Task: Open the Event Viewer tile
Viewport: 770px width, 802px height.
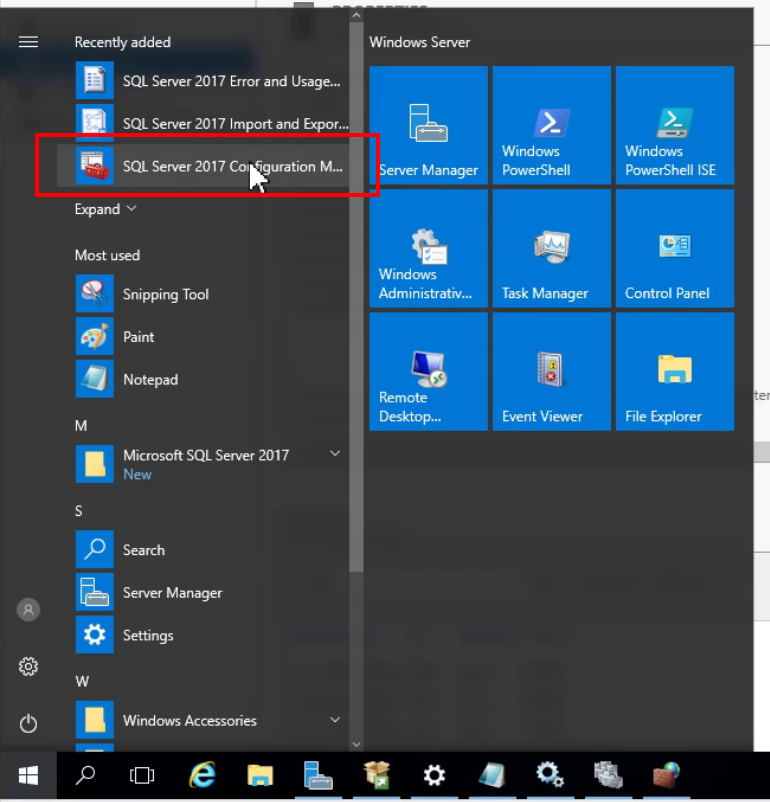Action: tap(552, 372)
